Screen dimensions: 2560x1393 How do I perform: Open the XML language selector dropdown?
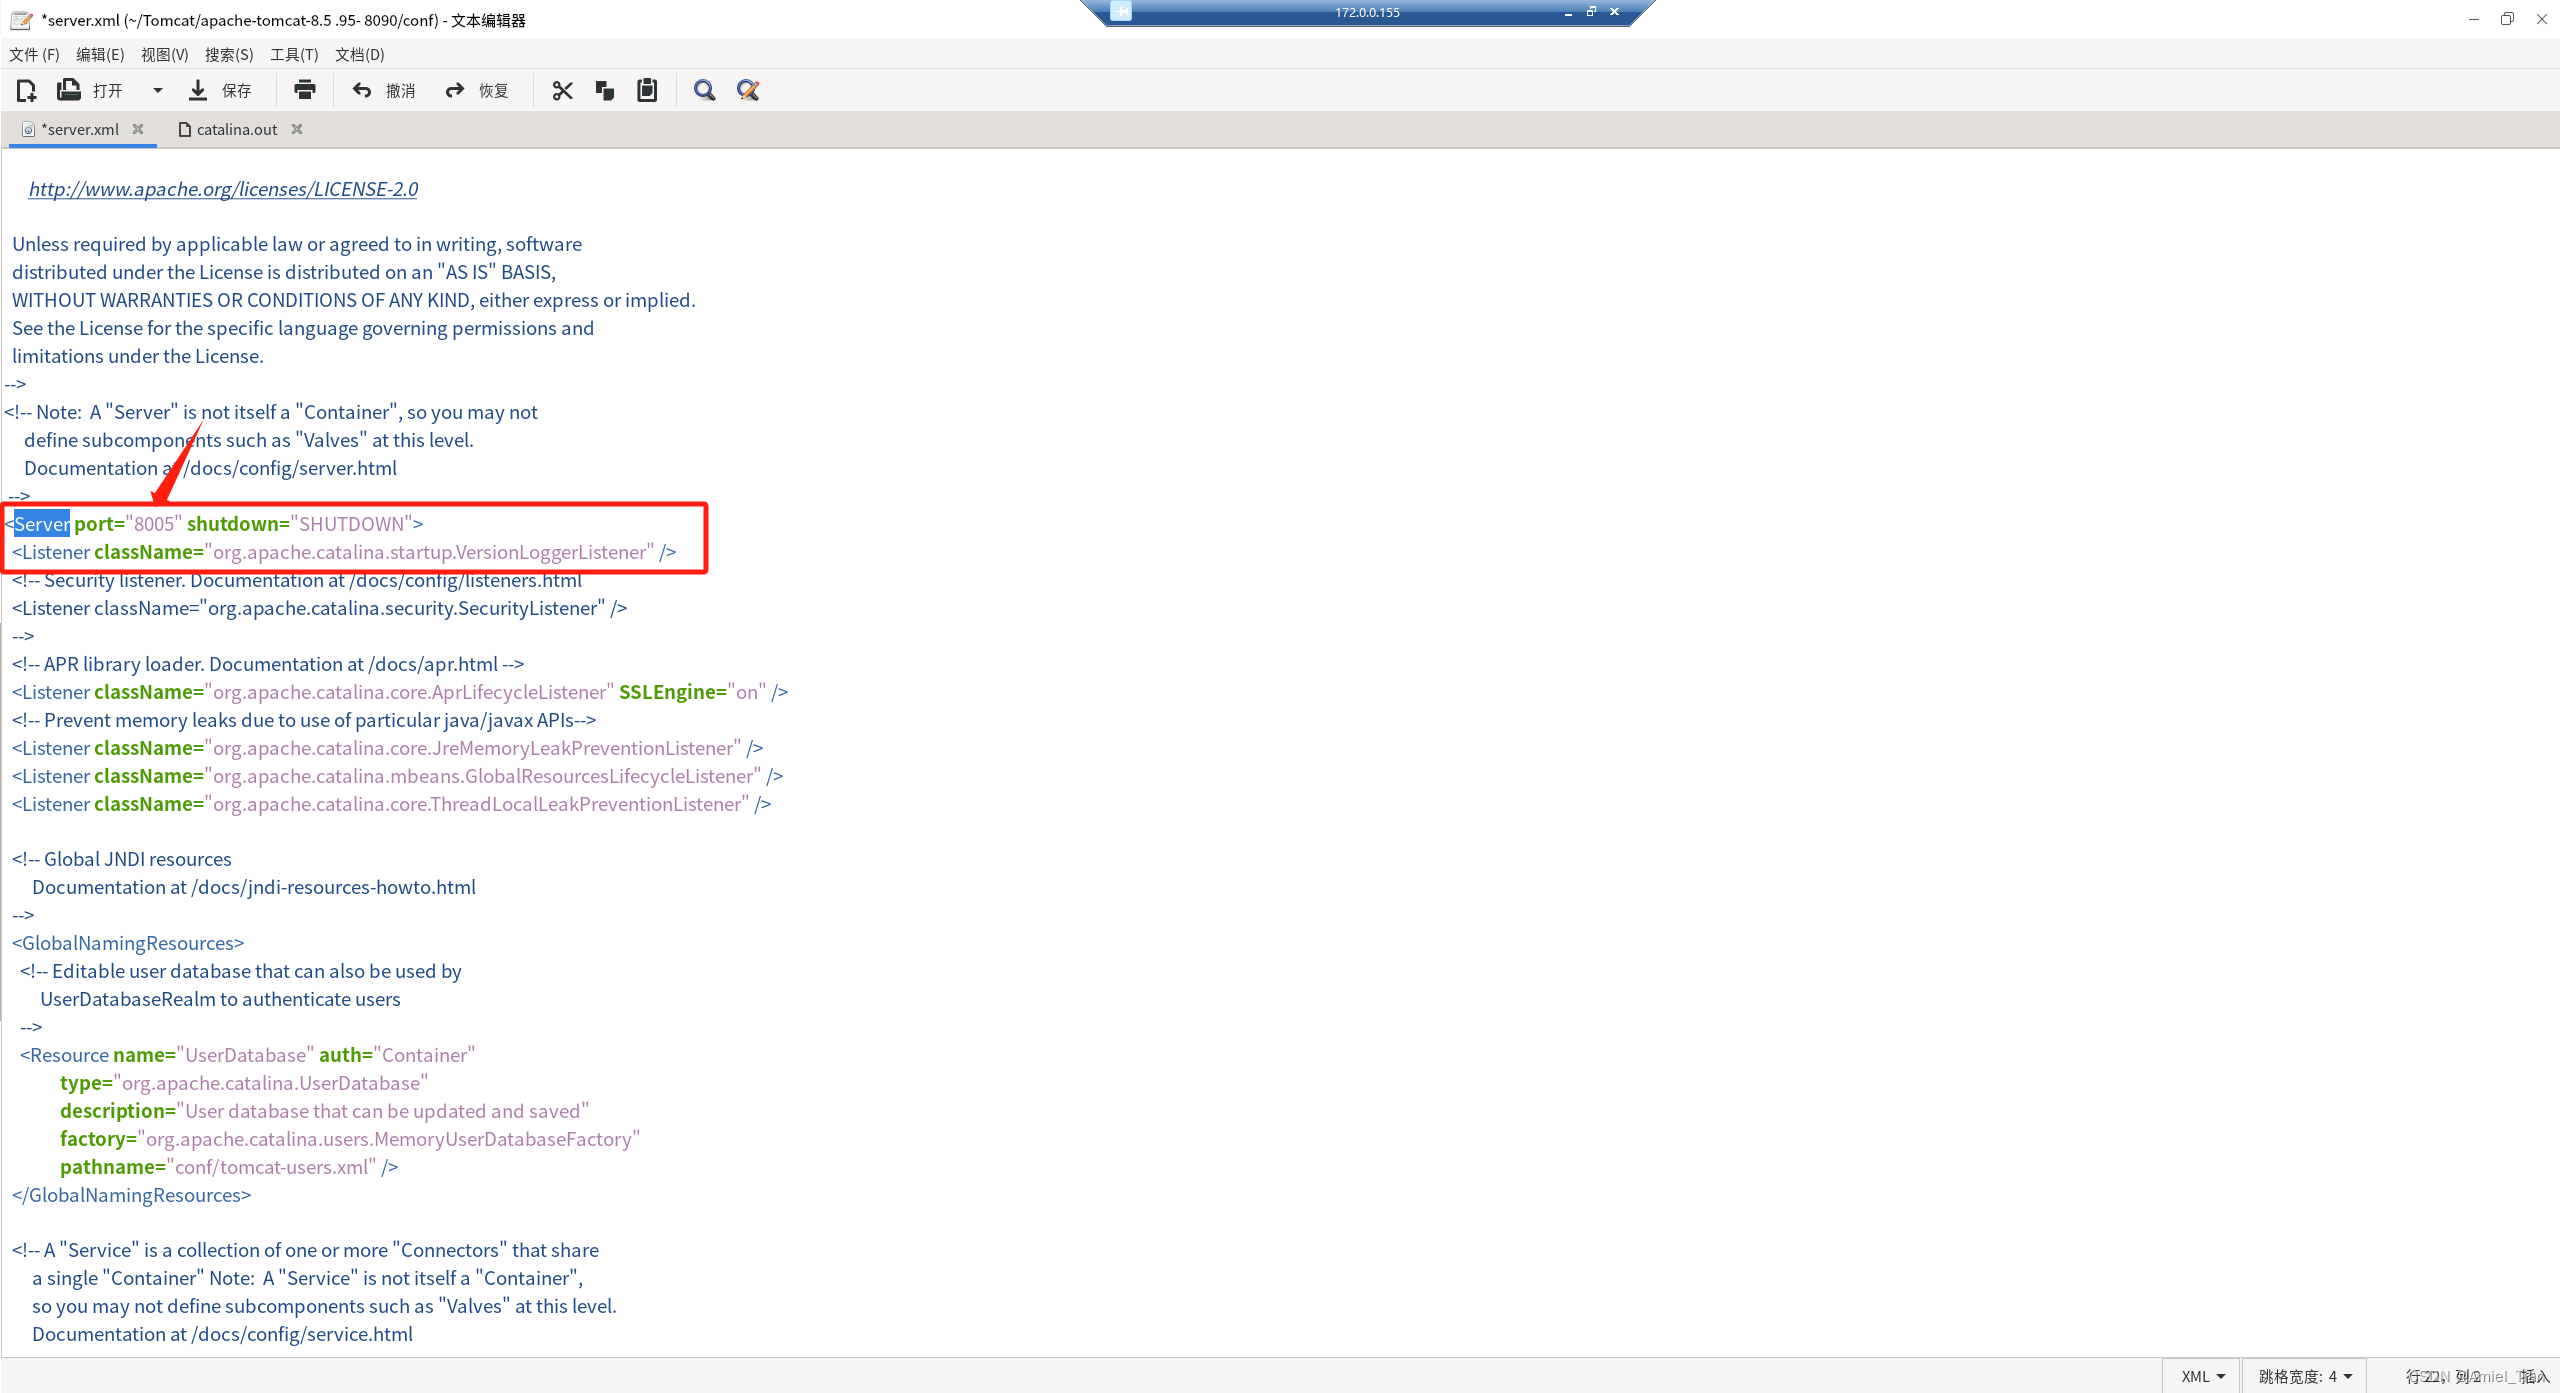pos(2202,1376)
